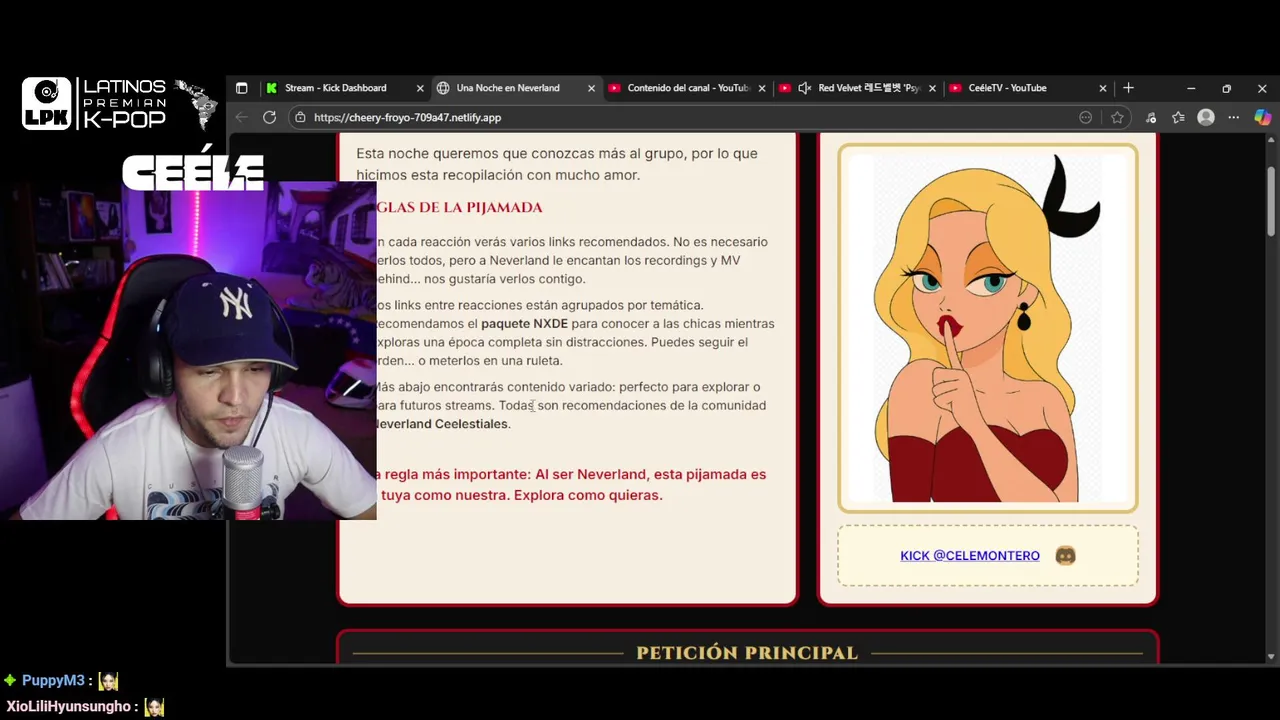
Task: Open a new browser tab
Action: [x=1128, y=88]
